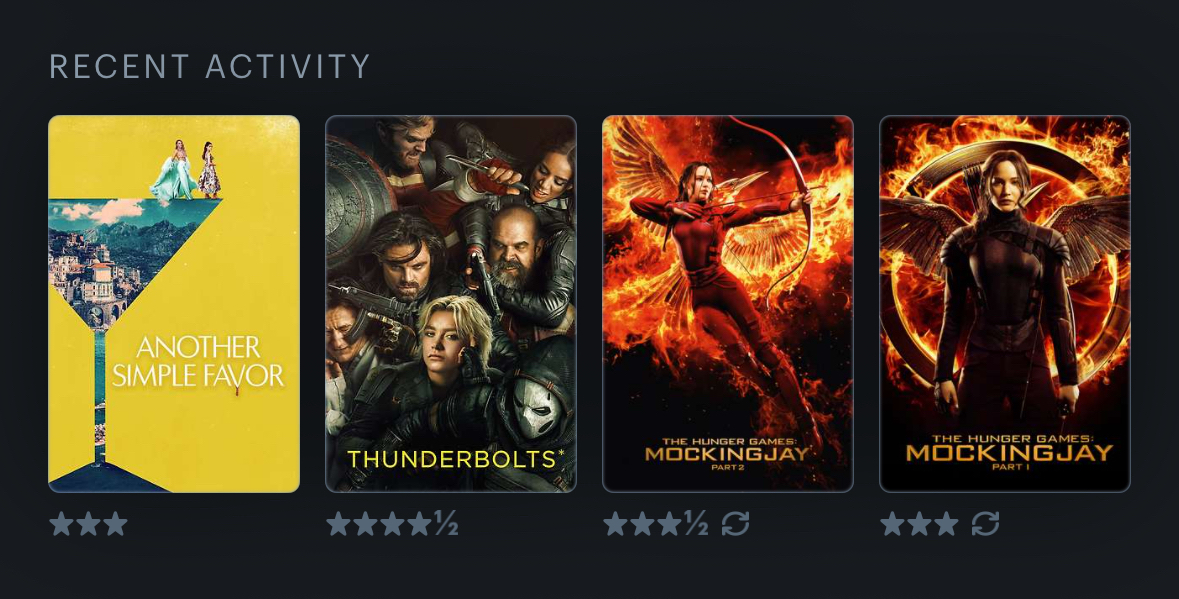Screen dimensions: 1179x599
Task: Open the Thunderbolts* film poster
Action: coord(451,304)
